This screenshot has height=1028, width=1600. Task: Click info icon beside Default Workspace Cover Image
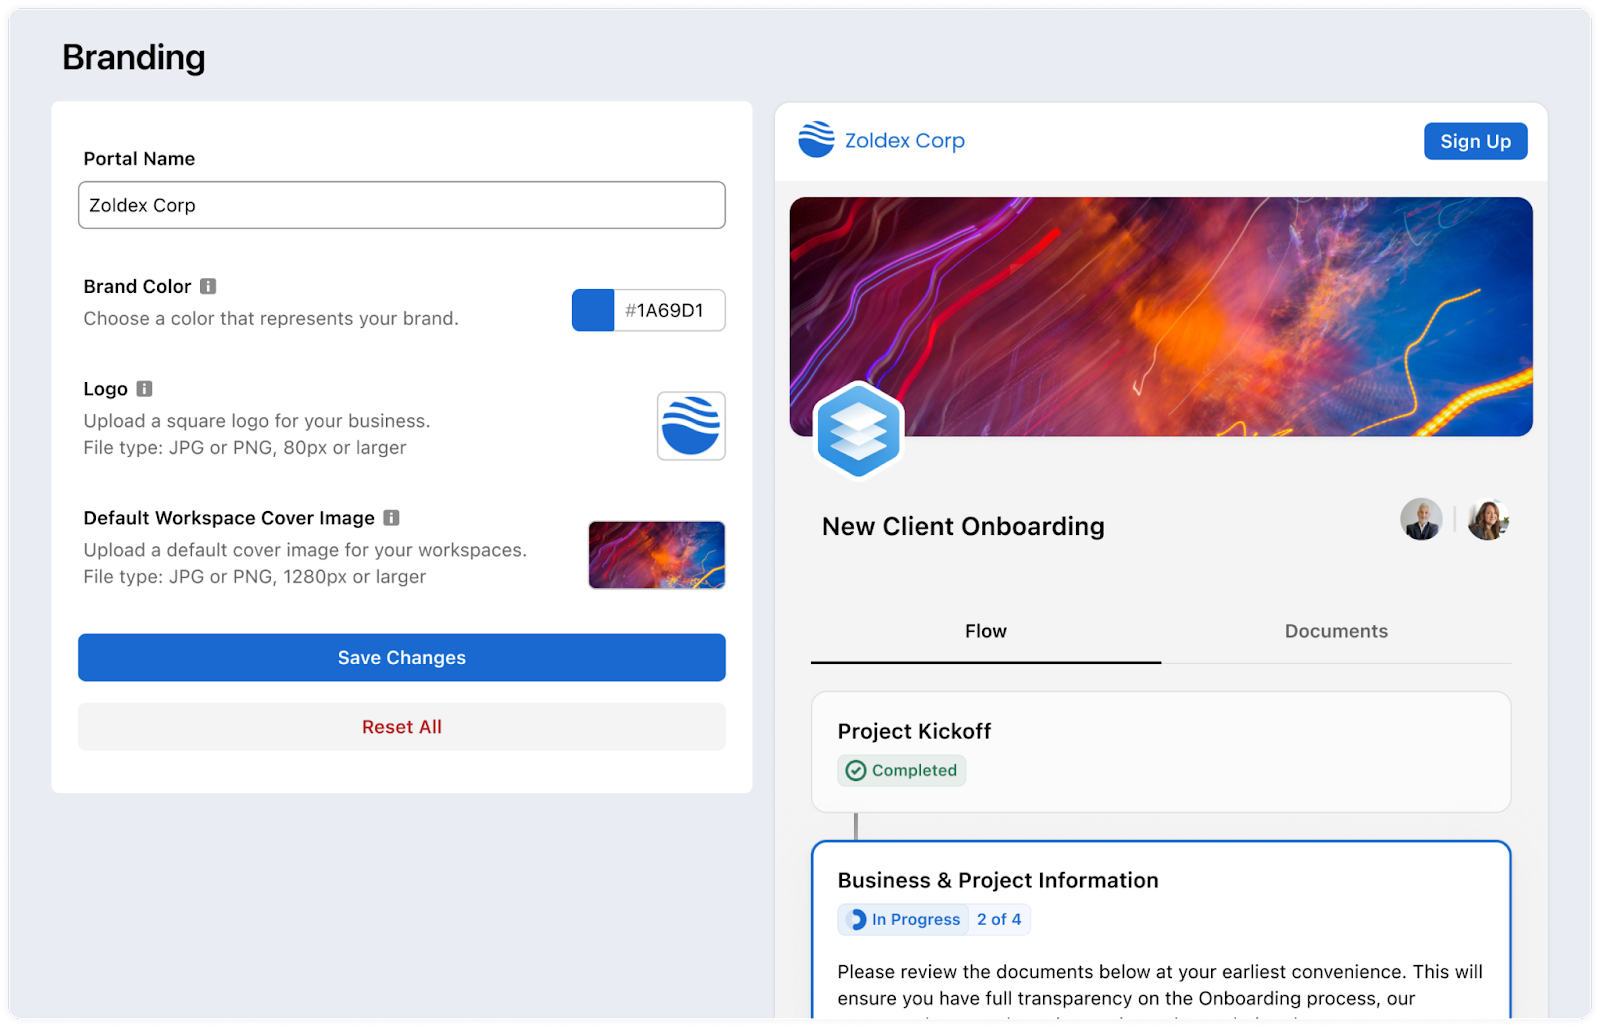point(391,517)
